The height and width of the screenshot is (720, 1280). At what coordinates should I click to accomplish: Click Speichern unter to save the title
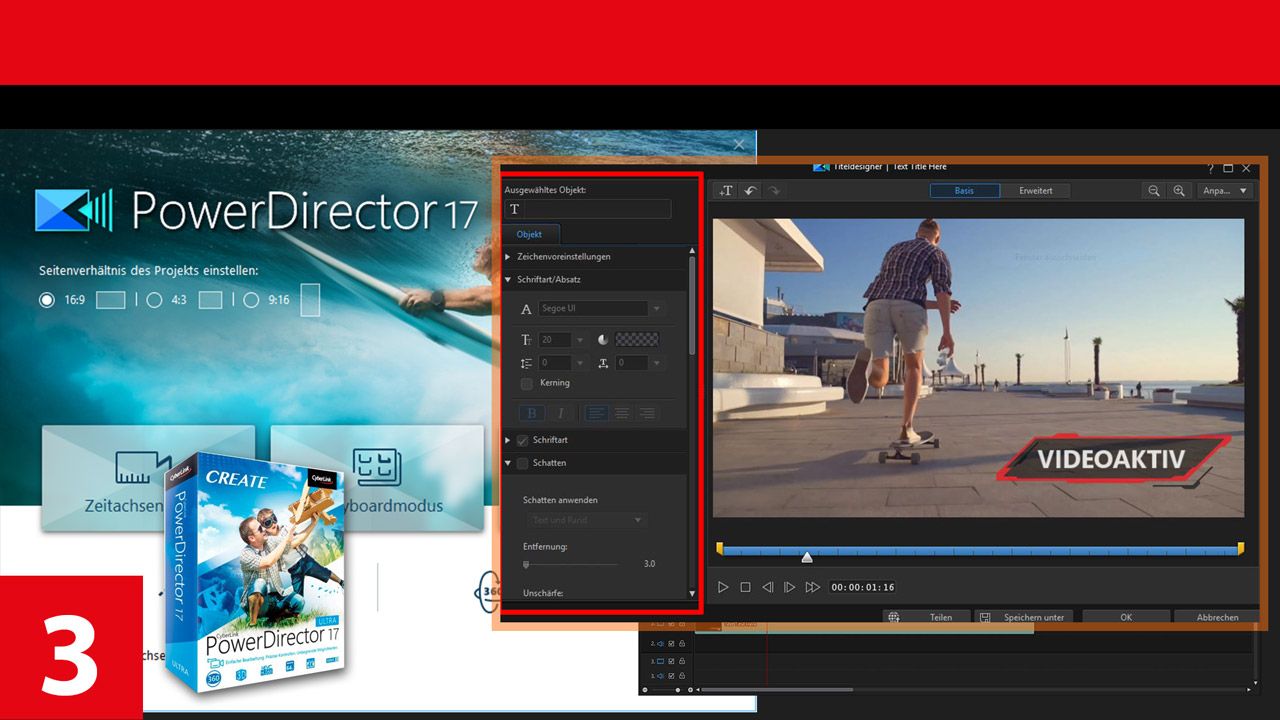tap(1032, 617)
